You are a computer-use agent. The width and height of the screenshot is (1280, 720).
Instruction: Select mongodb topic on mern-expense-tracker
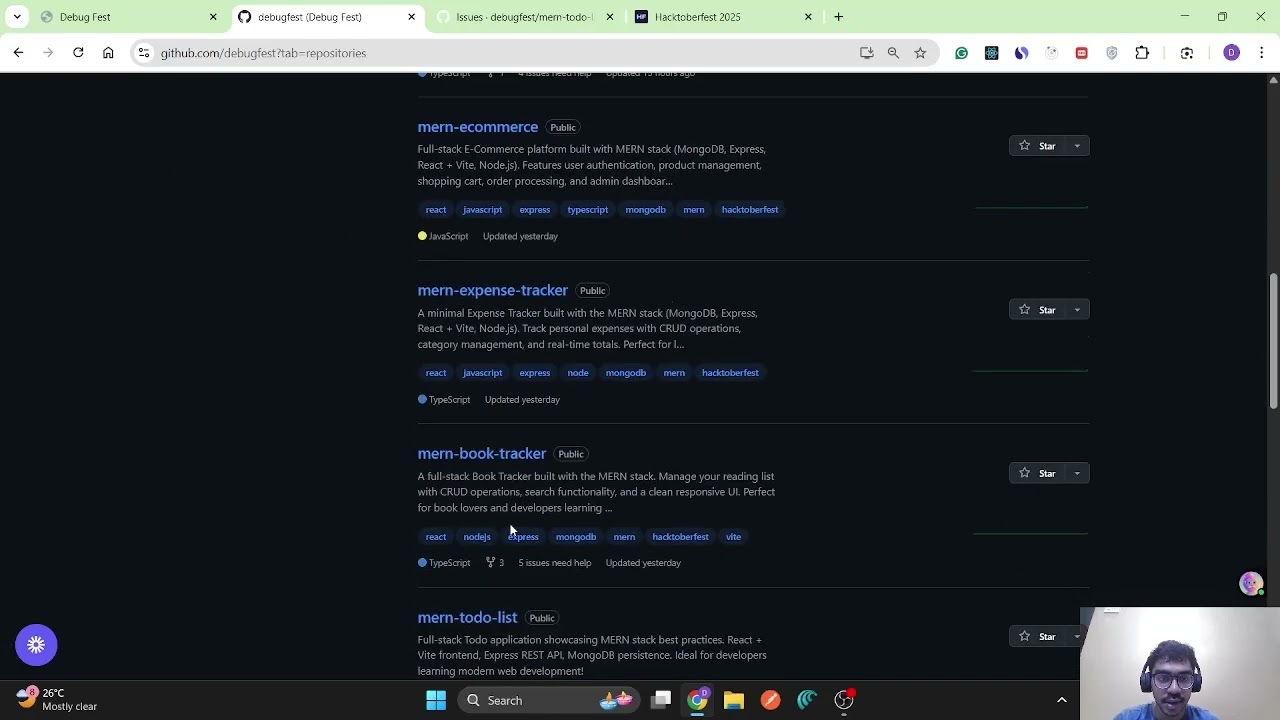coord(625,373)
